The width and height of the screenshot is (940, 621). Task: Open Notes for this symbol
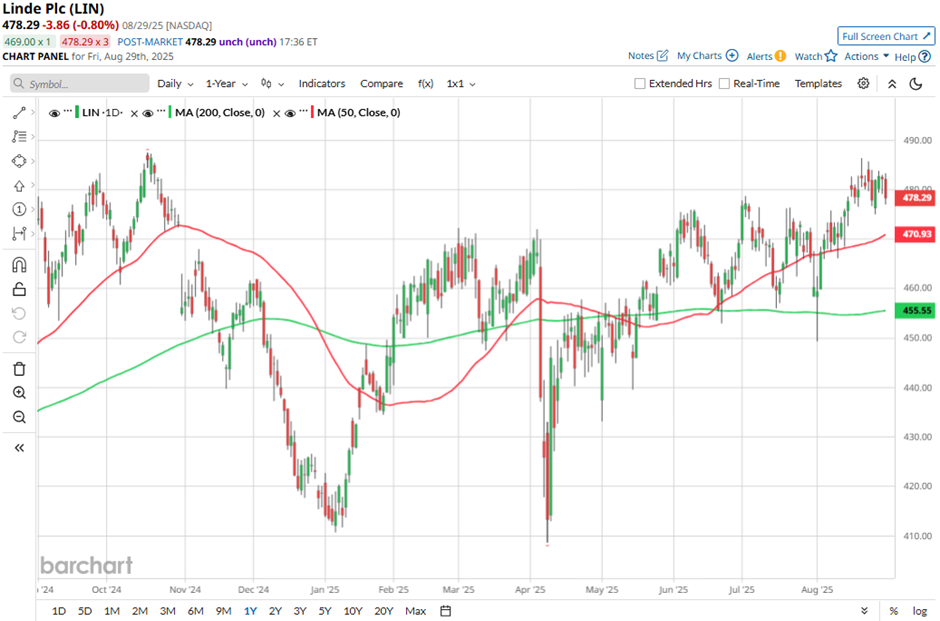click(x=648, y=56)
